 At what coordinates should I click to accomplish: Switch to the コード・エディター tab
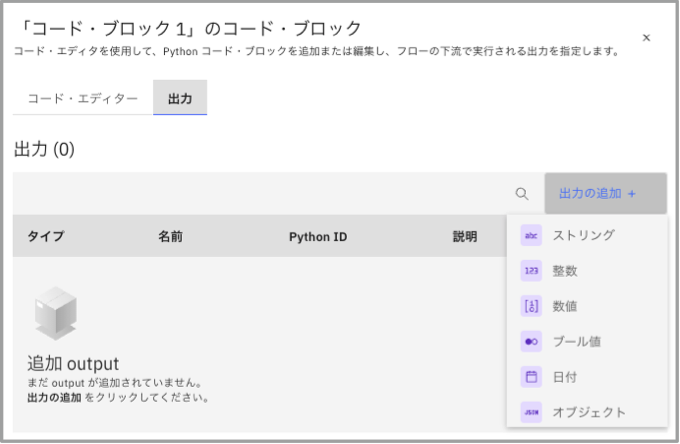click(83, 100)
